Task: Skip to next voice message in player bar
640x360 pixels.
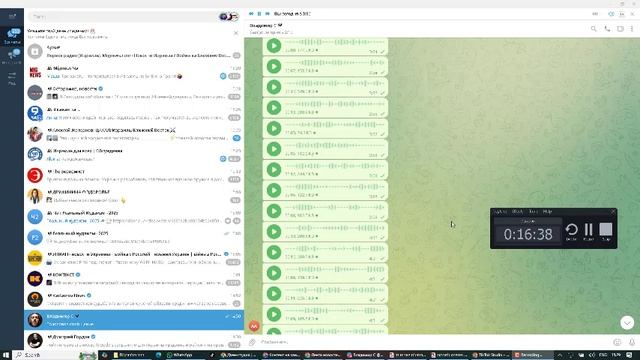Action: (x=267, y=14)
